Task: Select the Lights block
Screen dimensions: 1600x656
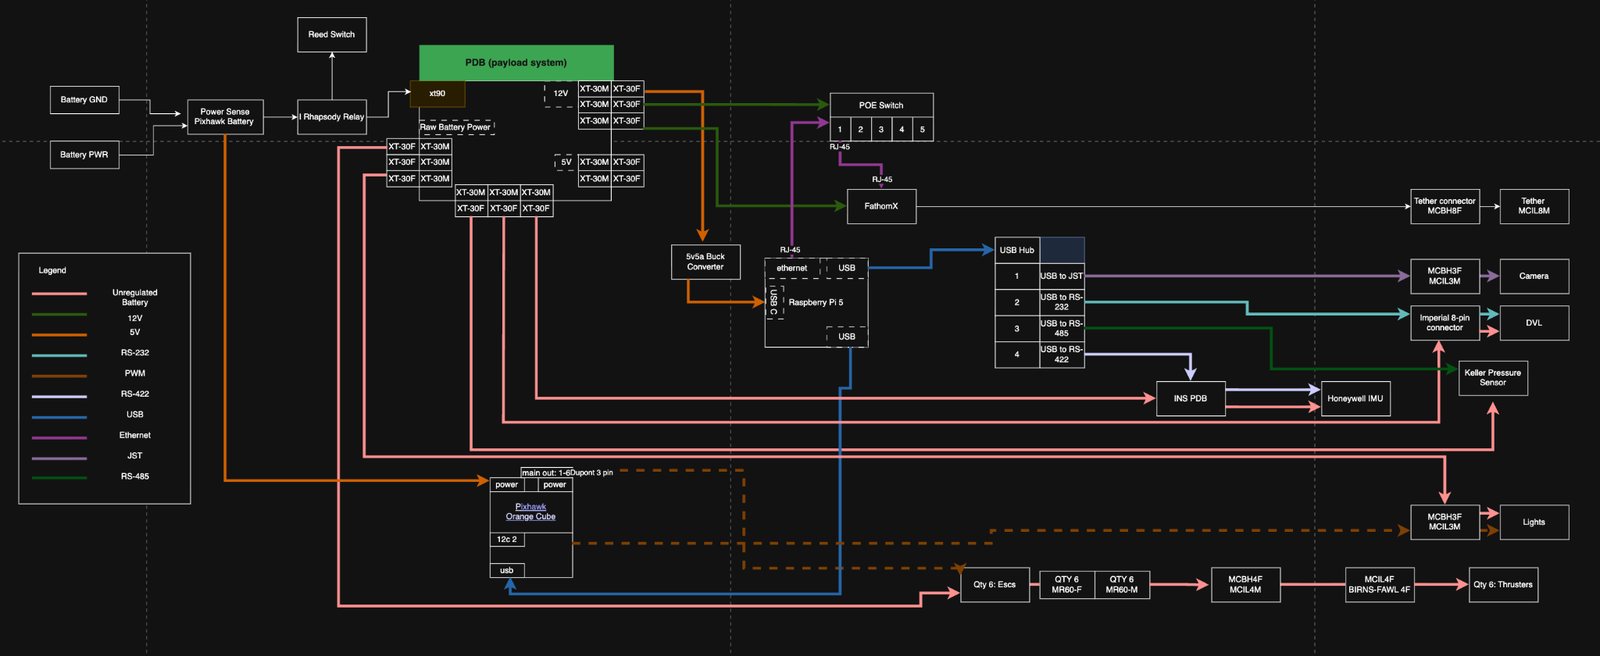Action: [x=1534, y=522]
